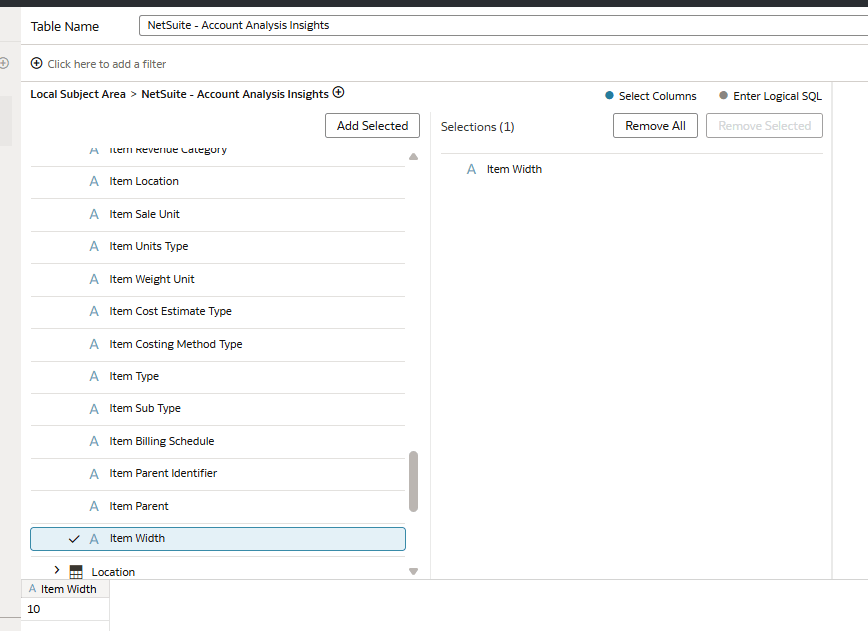
Task: Open the NetSuite - Account Analysis Insights breadcrumb
Action: coord(235,94)
